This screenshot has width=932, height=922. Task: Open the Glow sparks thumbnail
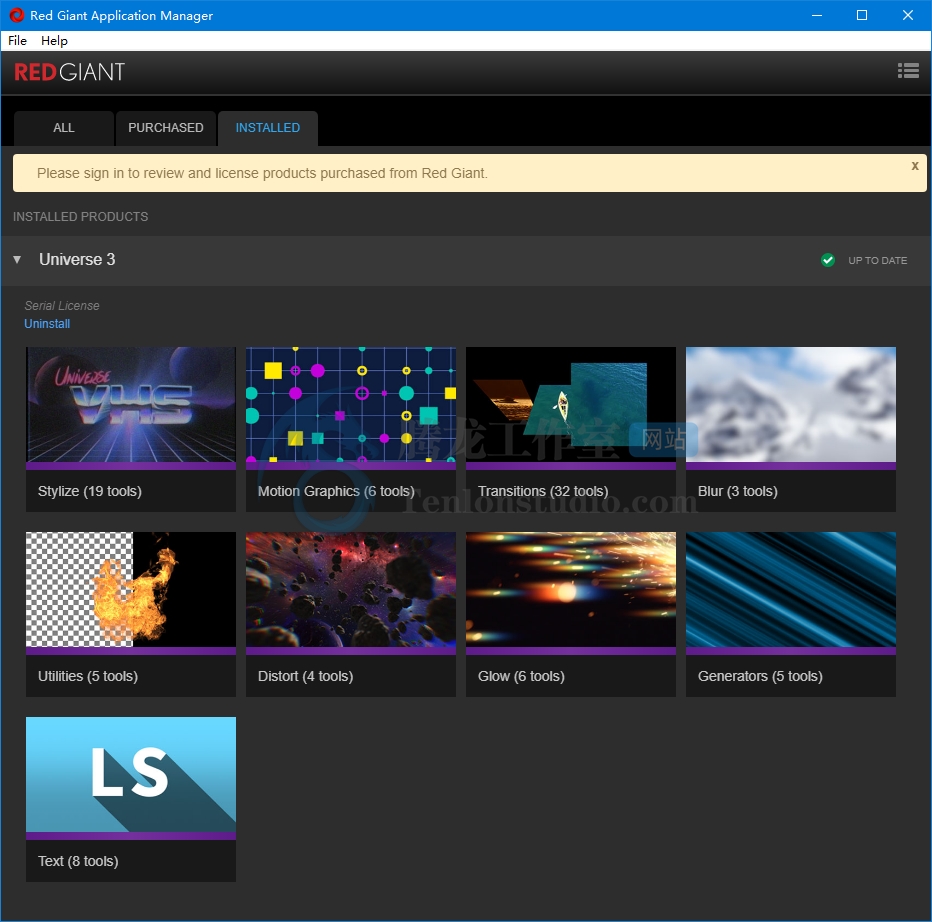(571, 590)
